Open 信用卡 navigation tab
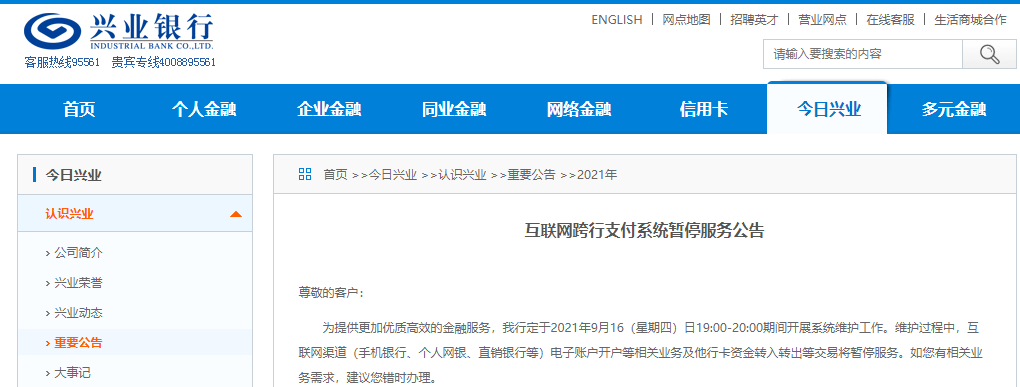Viewport: 1020px width, 387px height. click(704, 109)
